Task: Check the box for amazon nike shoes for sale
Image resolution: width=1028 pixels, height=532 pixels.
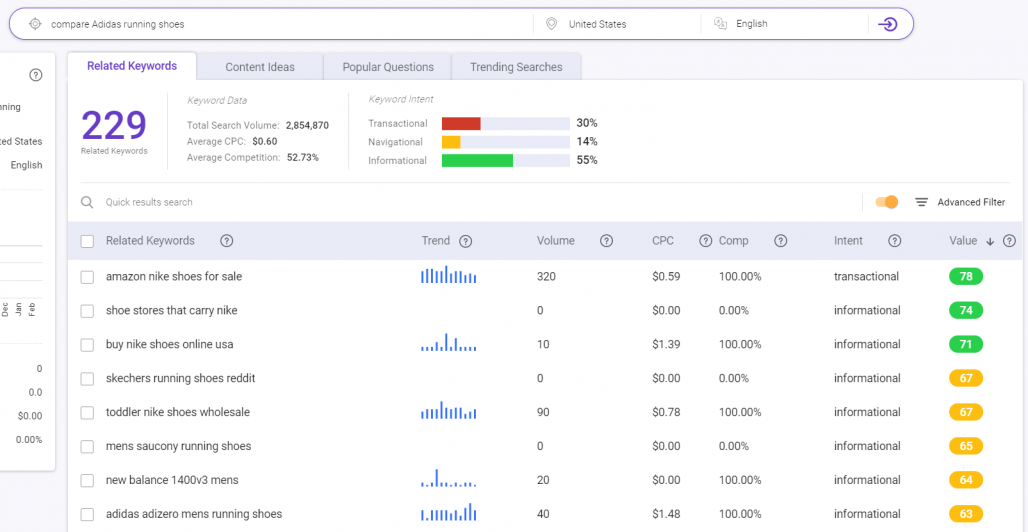Action: click(x=87, y=277)
